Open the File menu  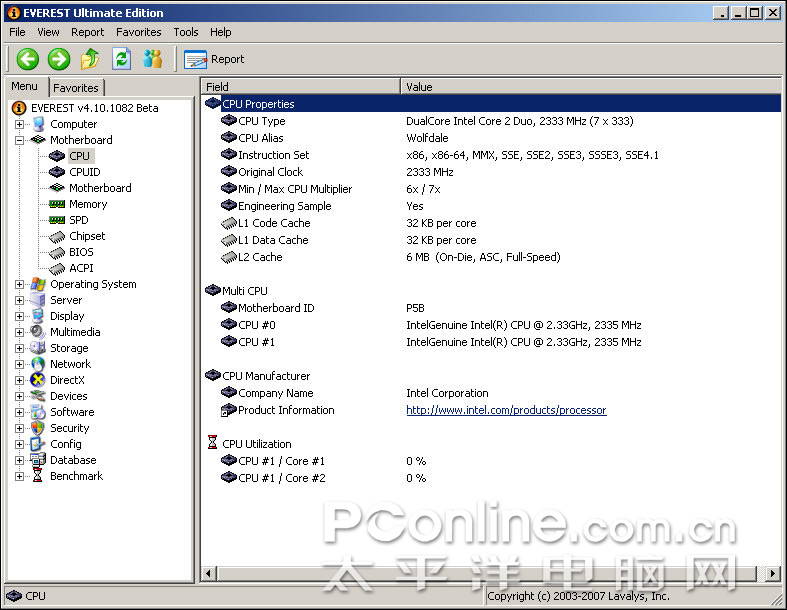(17, 32)
